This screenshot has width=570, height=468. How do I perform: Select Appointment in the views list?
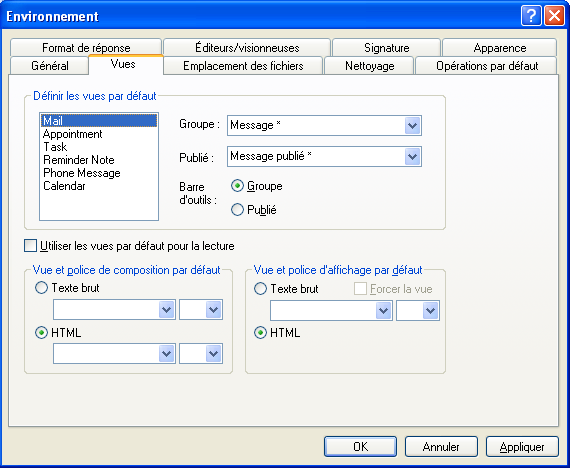pyautogui.click(x=99, y=134)
